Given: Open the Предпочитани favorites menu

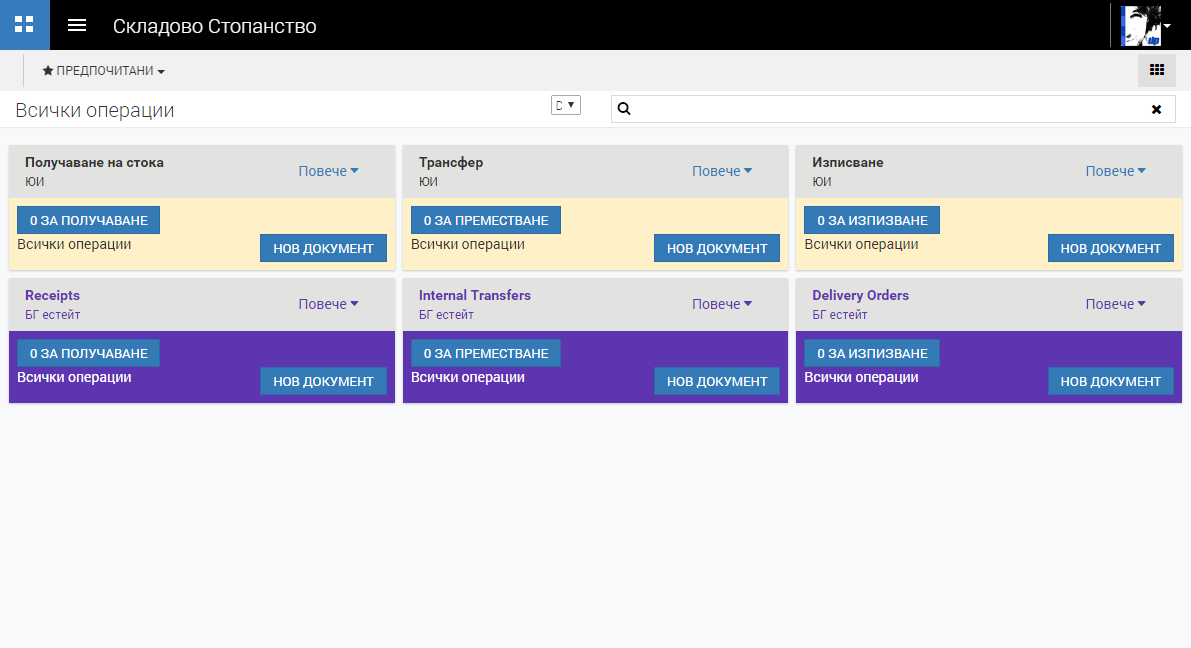Looking at the screenshot, I should (103, 71).
